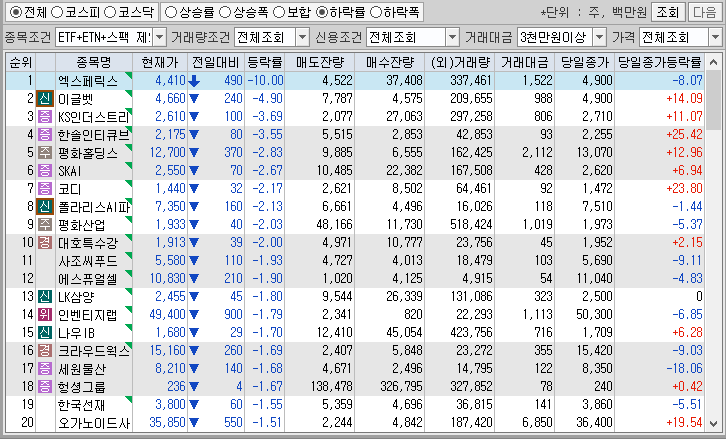Open the 거래대금 3천만원이상 dropdown

tap(600, 38)
